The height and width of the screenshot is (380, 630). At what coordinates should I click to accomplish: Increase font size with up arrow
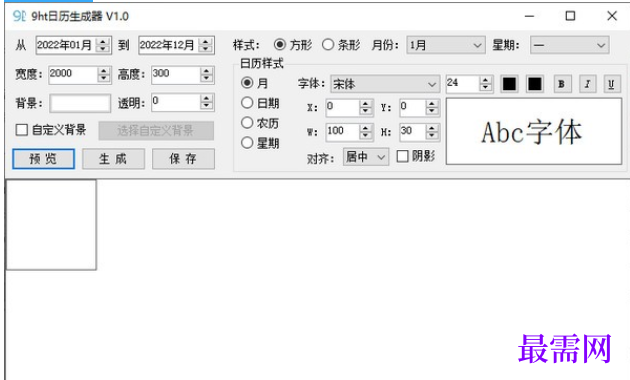coord(485,80)
